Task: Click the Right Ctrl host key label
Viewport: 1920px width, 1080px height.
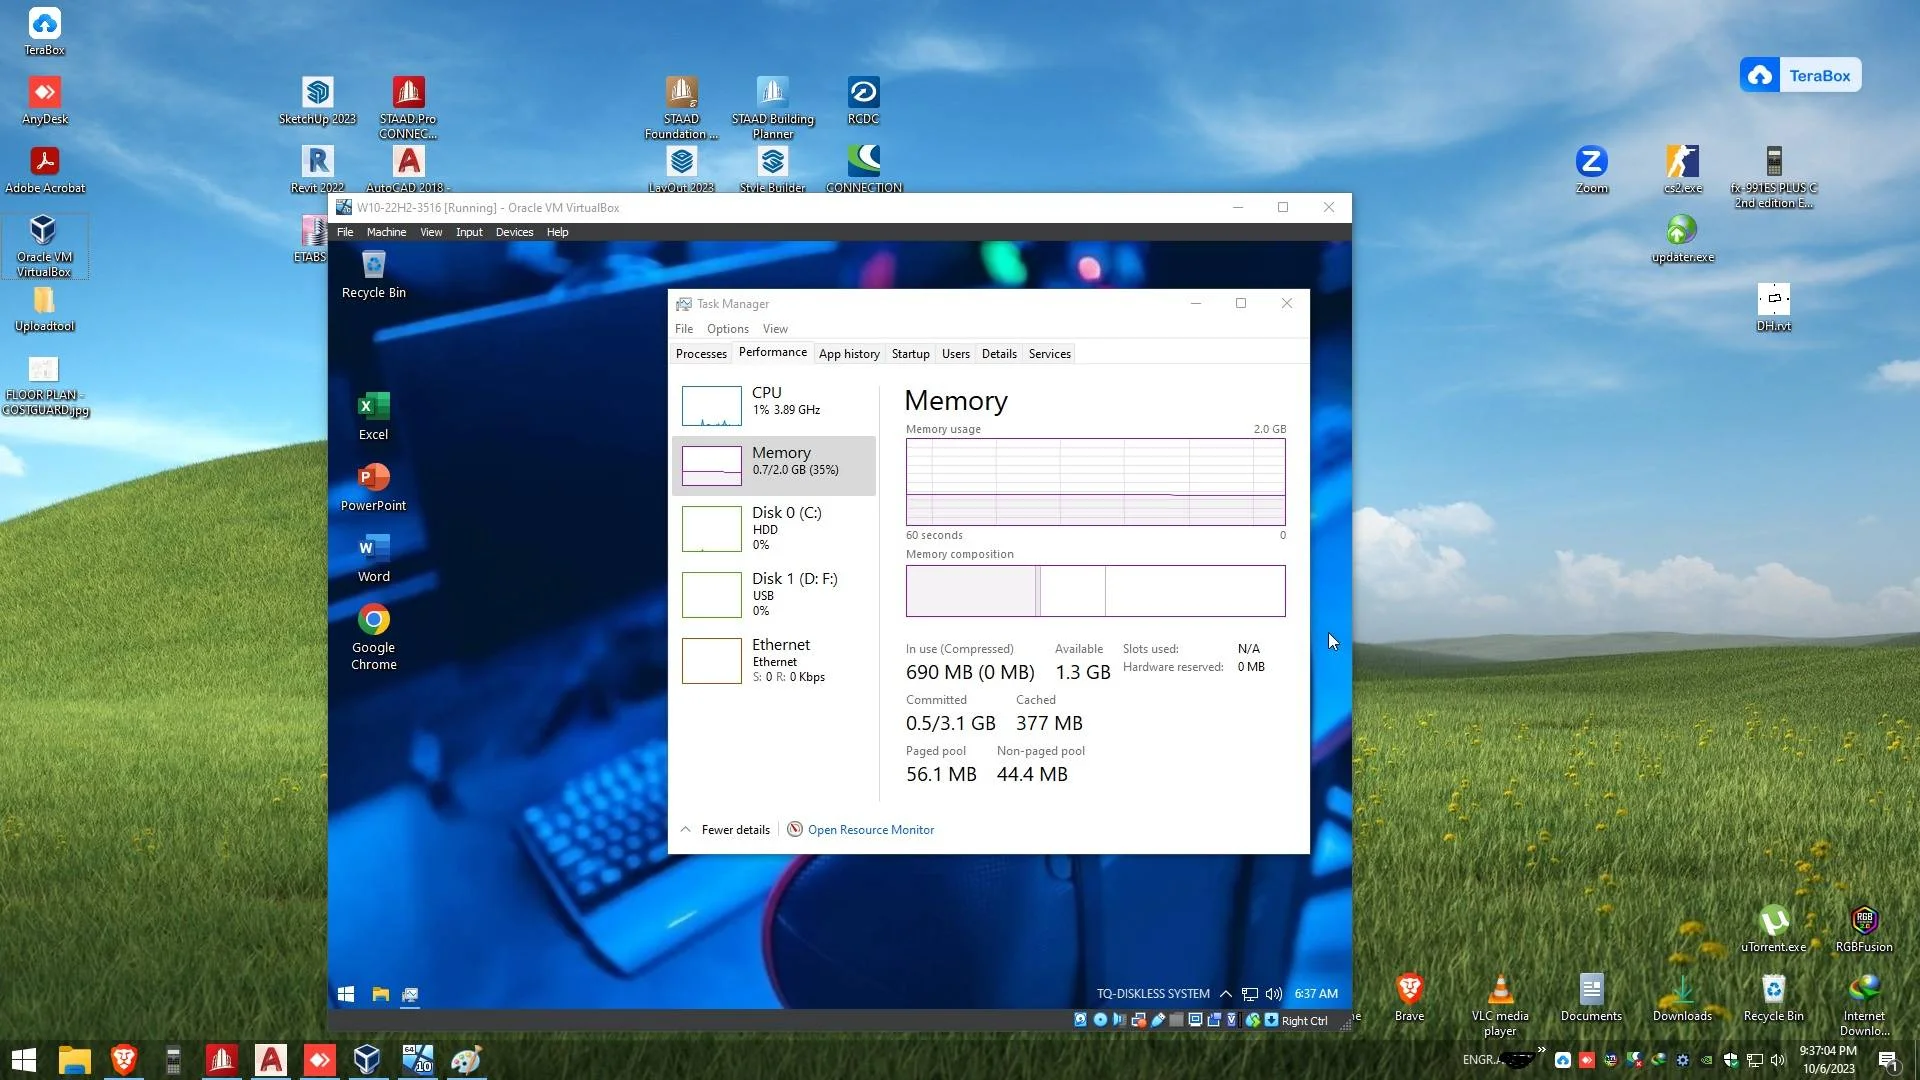Action: 1304,1020
